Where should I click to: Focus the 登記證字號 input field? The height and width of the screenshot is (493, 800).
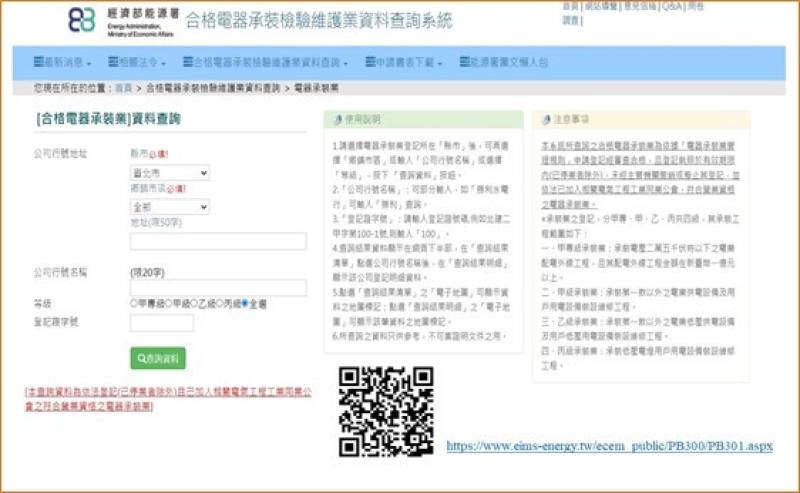coord(162,323)
